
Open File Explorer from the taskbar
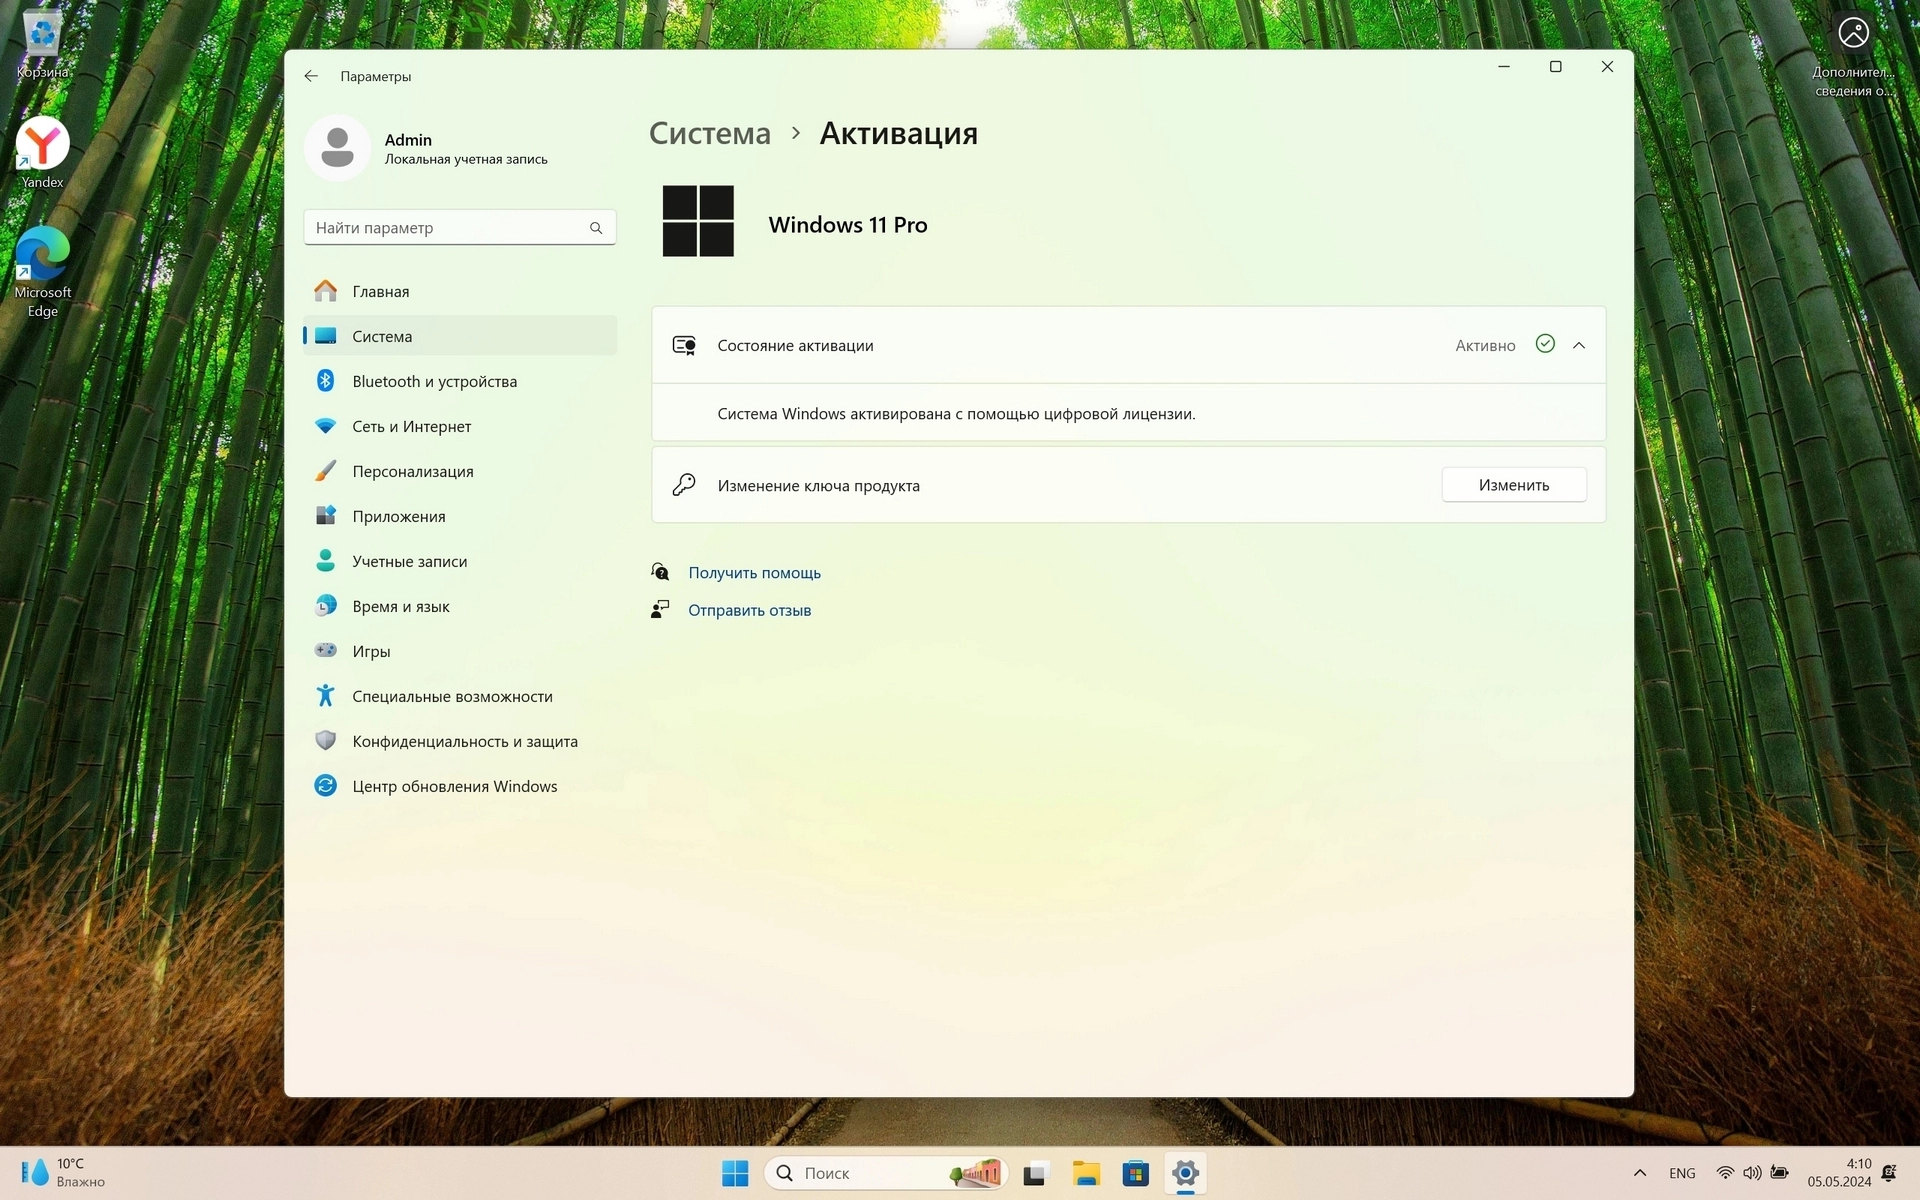click(x=1086, y=1173)
